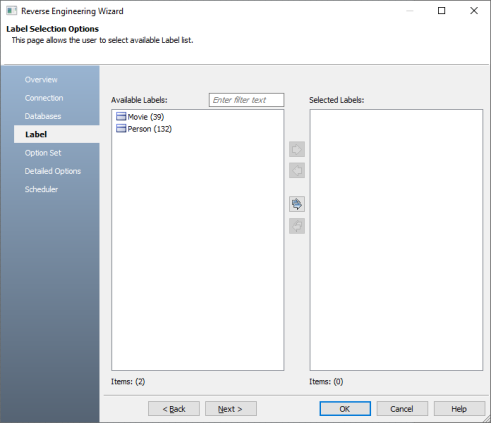Click the Movie label table icon
Image resolution: width=491 pixels, height=423 pixels.
pyautogui.click(x=121, y=116)
